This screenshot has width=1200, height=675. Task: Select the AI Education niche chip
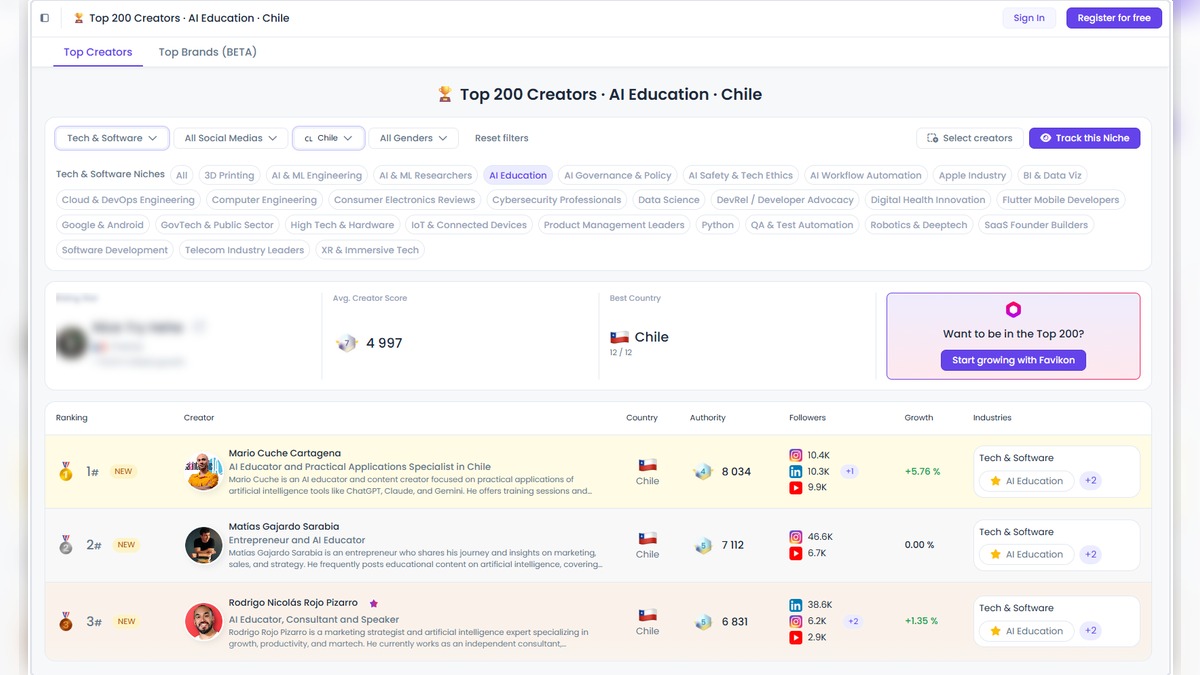tap(518, 175)
